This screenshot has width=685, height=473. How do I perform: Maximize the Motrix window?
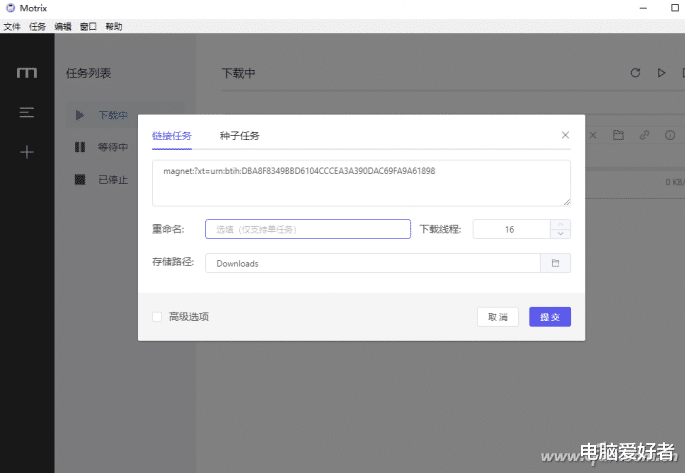675,8
